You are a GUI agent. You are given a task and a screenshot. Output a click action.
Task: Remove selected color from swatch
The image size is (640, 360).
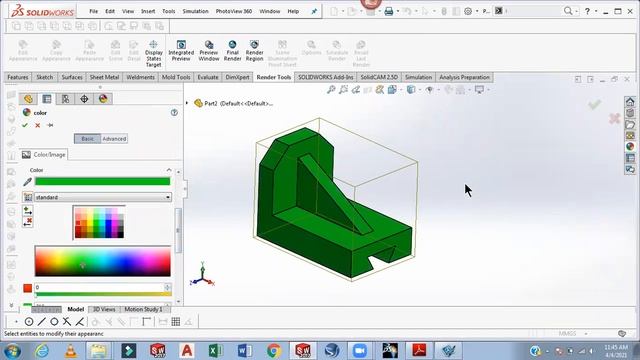[x=28, y=222]
